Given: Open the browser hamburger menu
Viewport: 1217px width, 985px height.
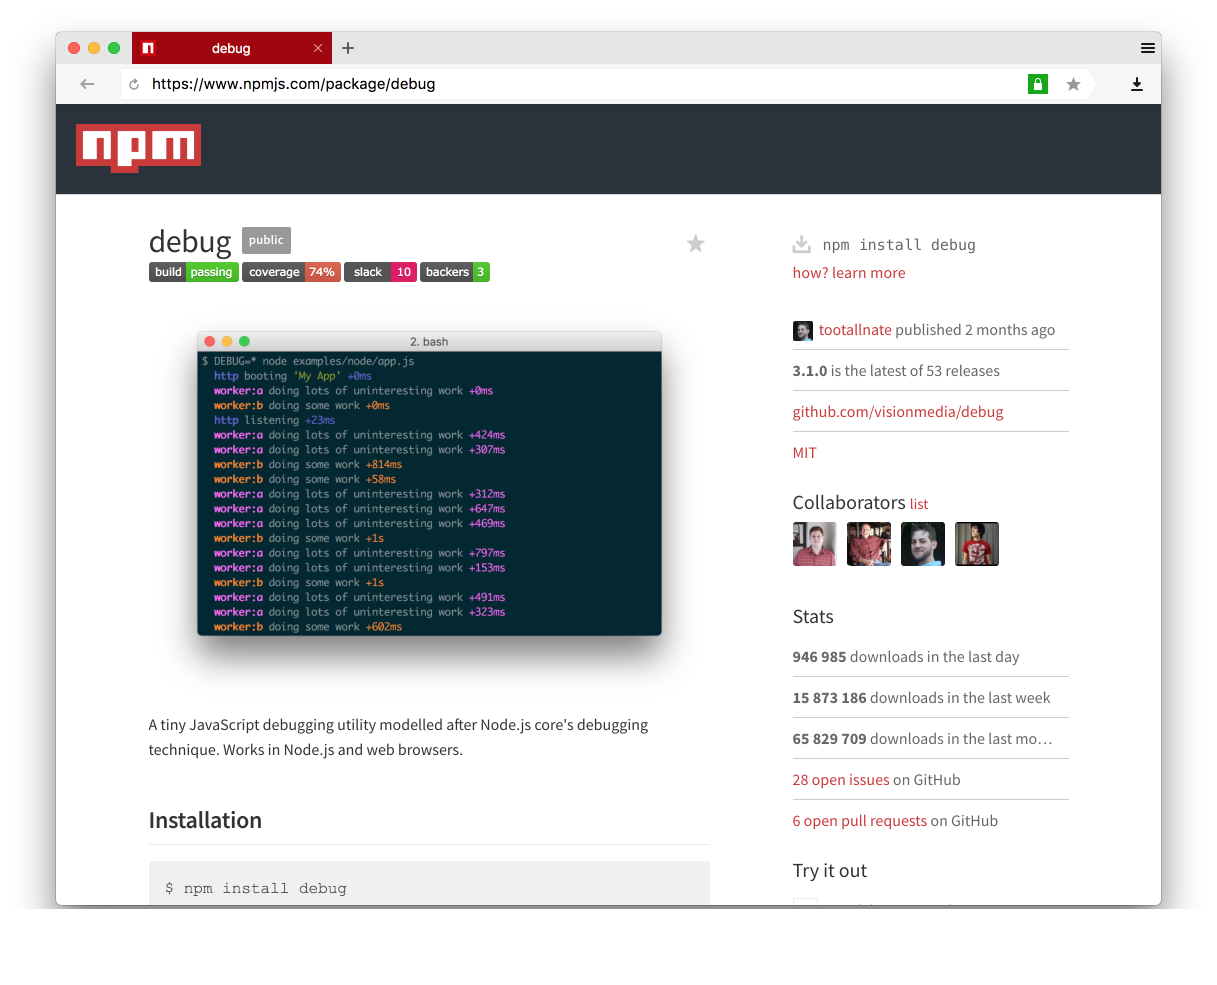Looking at the screenshot, I should point(1147,48).
